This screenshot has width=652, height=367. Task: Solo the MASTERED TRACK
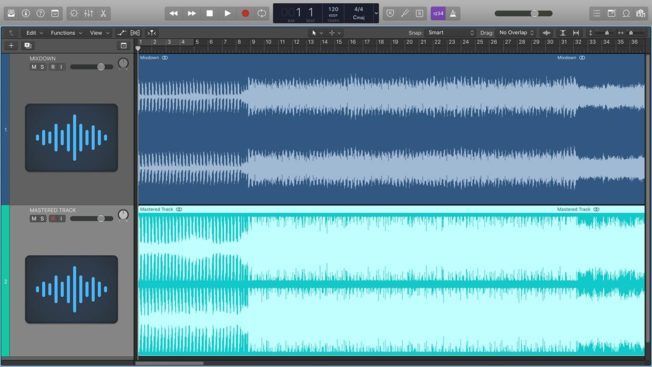tap(42, 219)
